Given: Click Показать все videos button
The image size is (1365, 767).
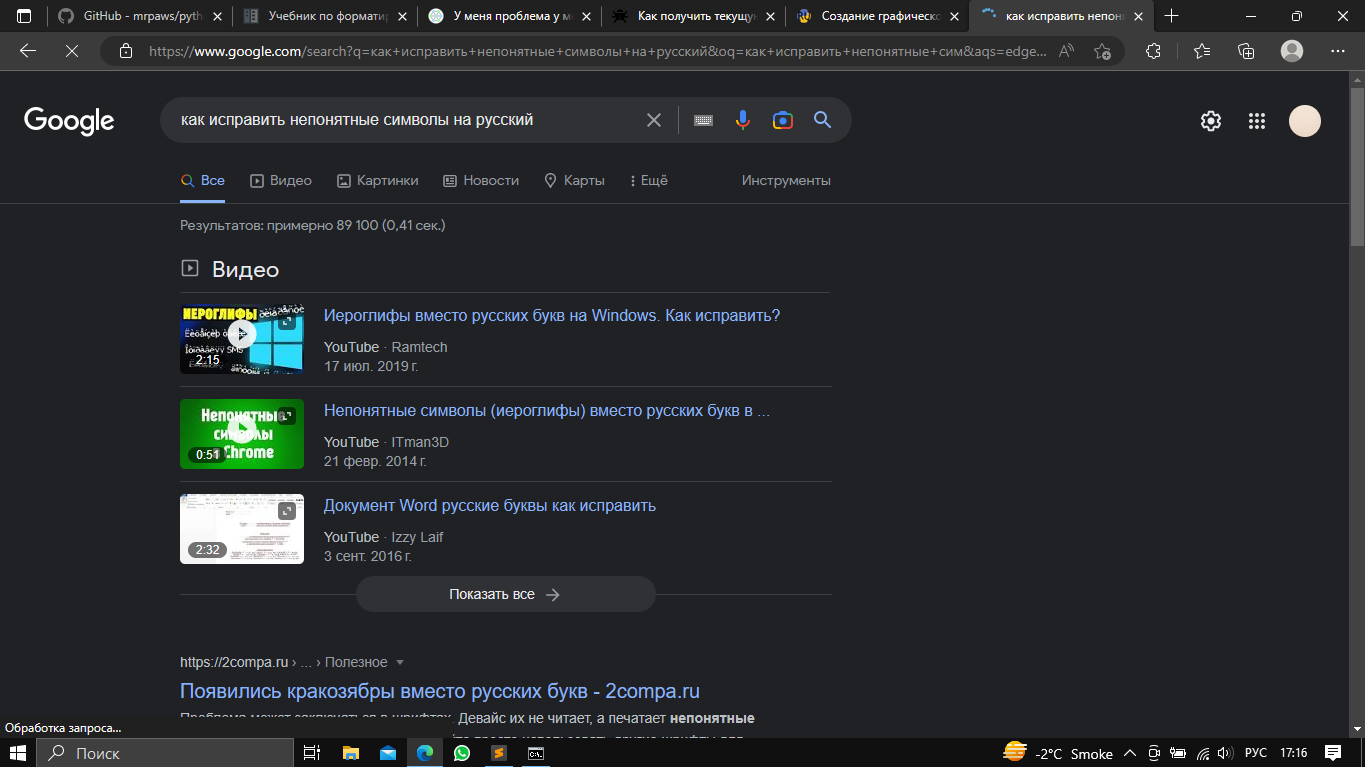Looking at the screenshot, I should 505,594.
